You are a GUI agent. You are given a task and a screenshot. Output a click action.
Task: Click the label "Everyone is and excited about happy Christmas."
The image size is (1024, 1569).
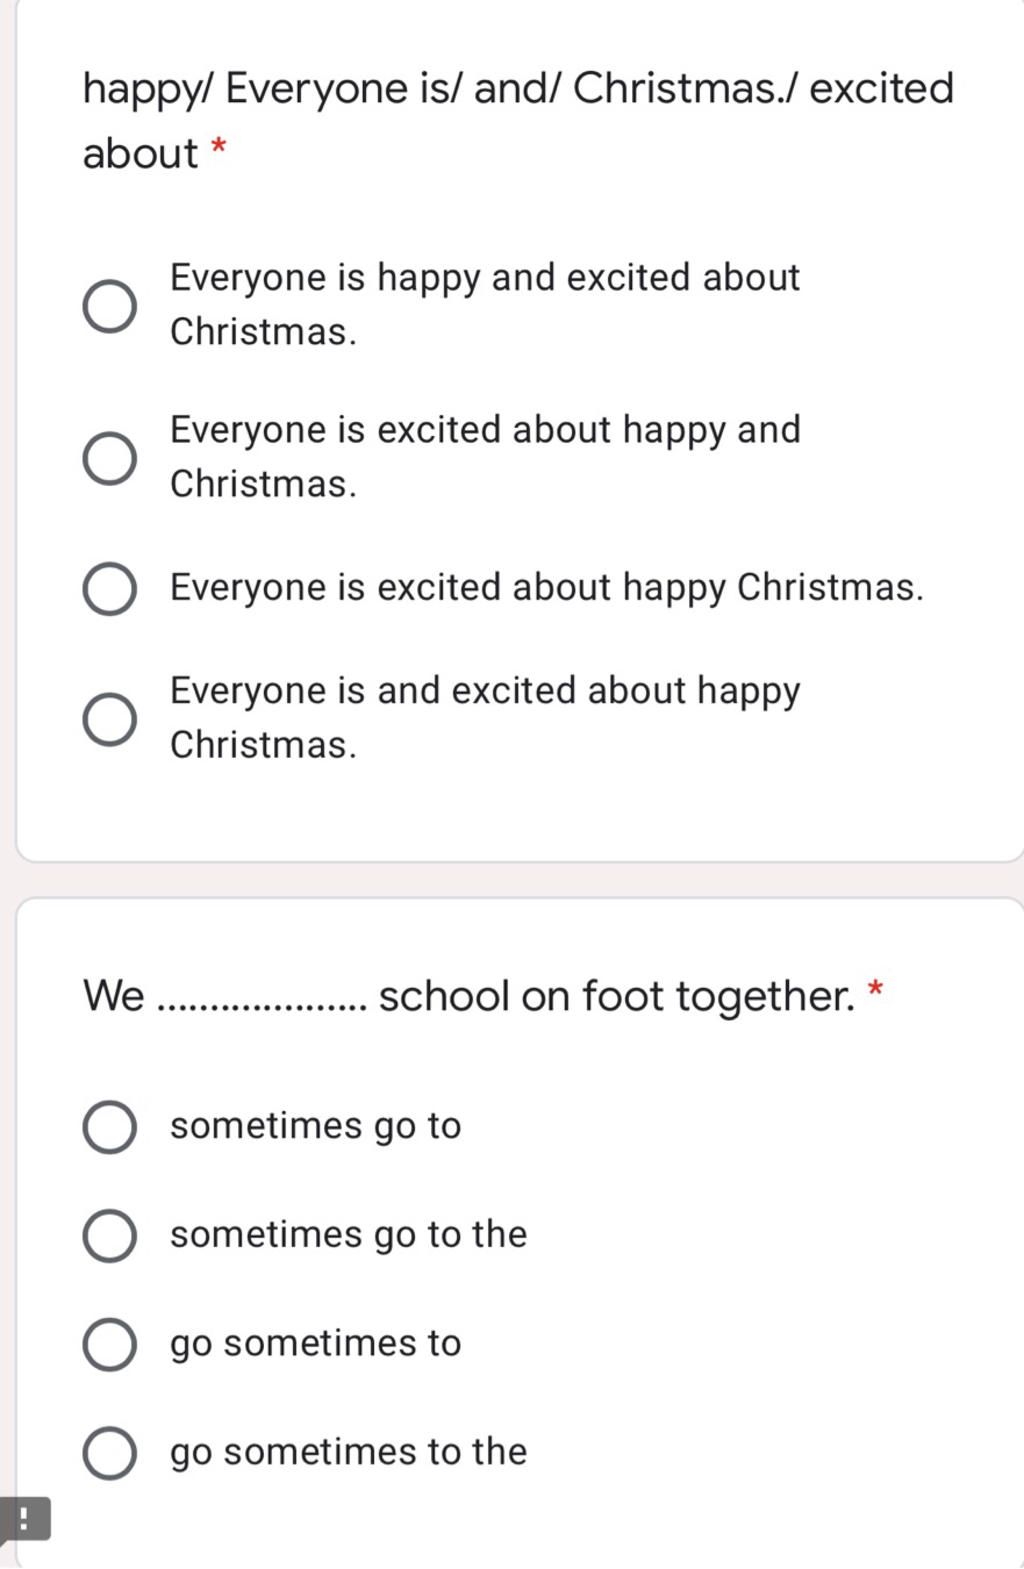click(x=485, y=717)
